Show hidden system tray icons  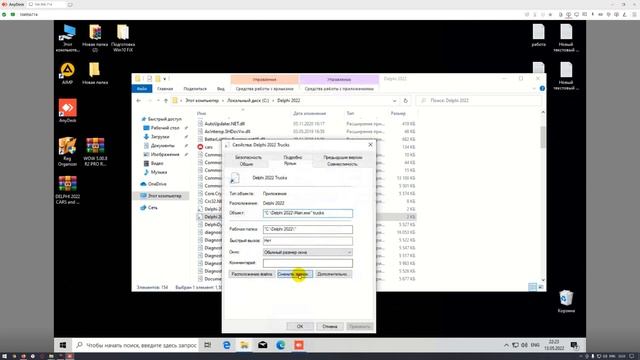(x=506, y=345)
